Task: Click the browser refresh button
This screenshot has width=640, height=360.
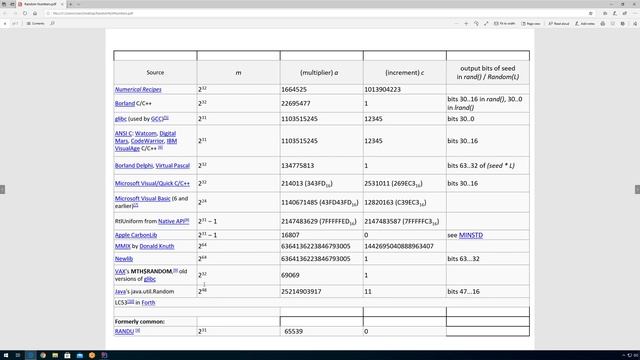Action: 25,13
